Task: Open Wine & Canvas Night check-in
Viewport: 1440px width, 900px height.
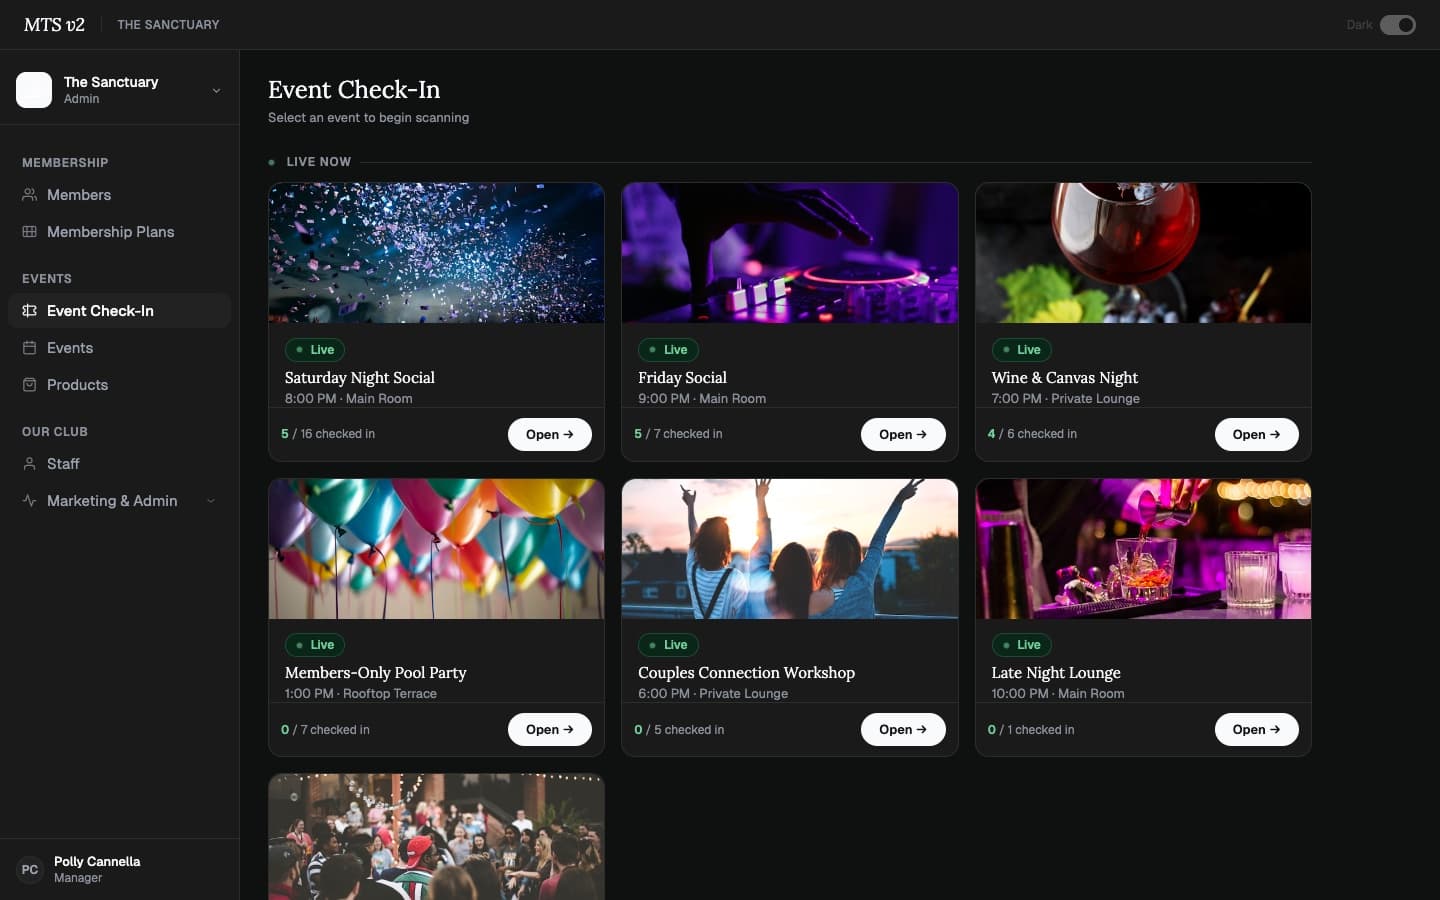Action: pos(1257,435)
